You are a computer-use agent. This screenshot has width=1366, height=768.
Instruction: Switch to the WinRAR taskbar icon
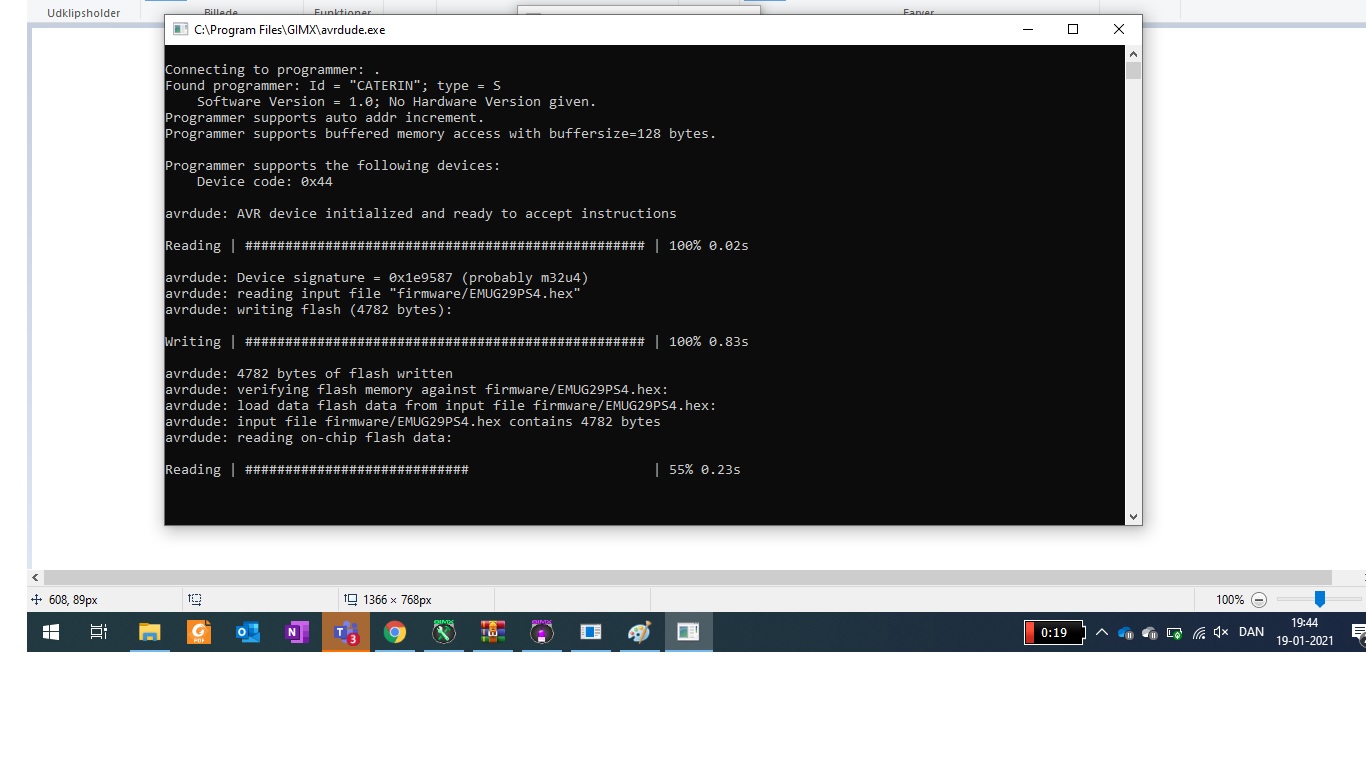492,632
